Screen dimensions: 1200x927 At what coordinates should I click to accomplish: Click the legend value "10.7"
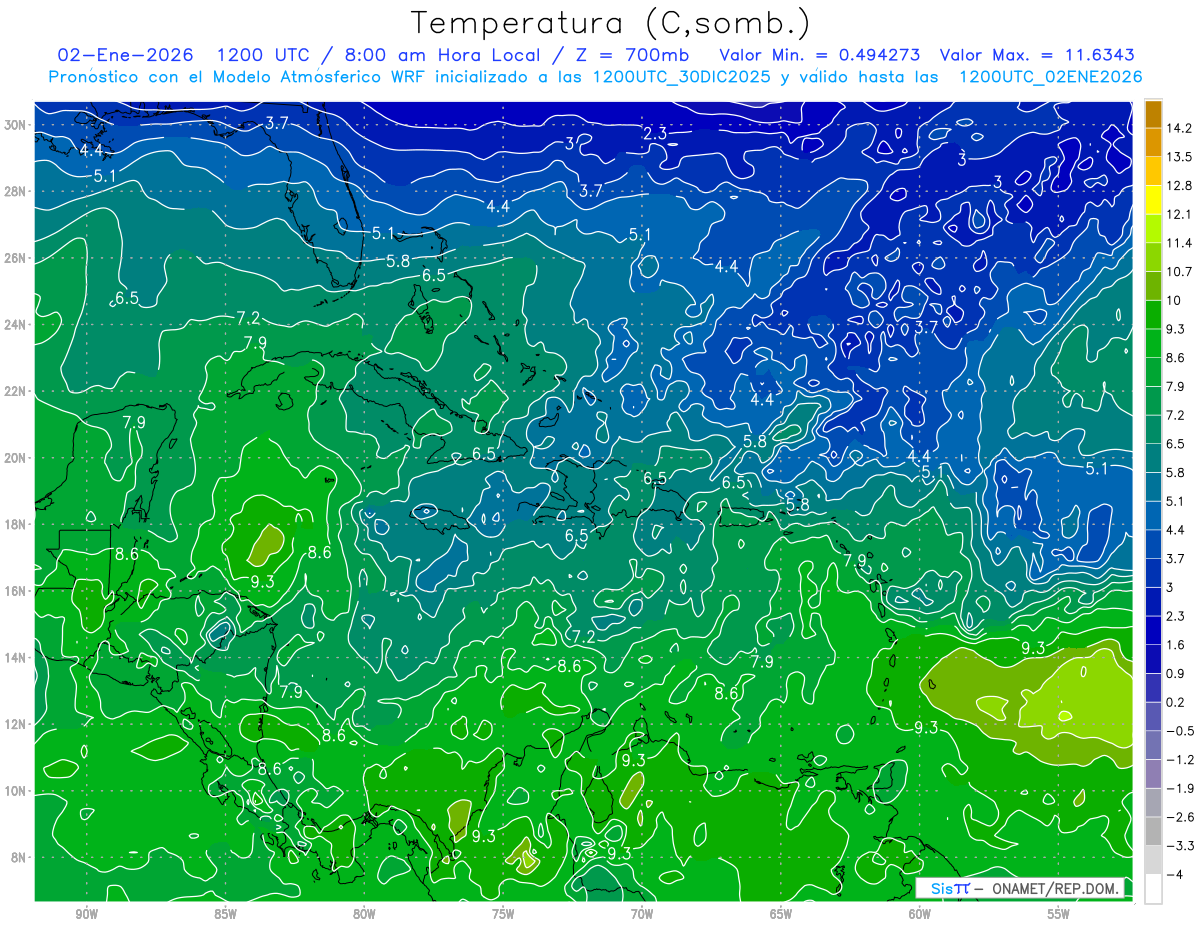pyautogui.click(x=1179, y=272)
